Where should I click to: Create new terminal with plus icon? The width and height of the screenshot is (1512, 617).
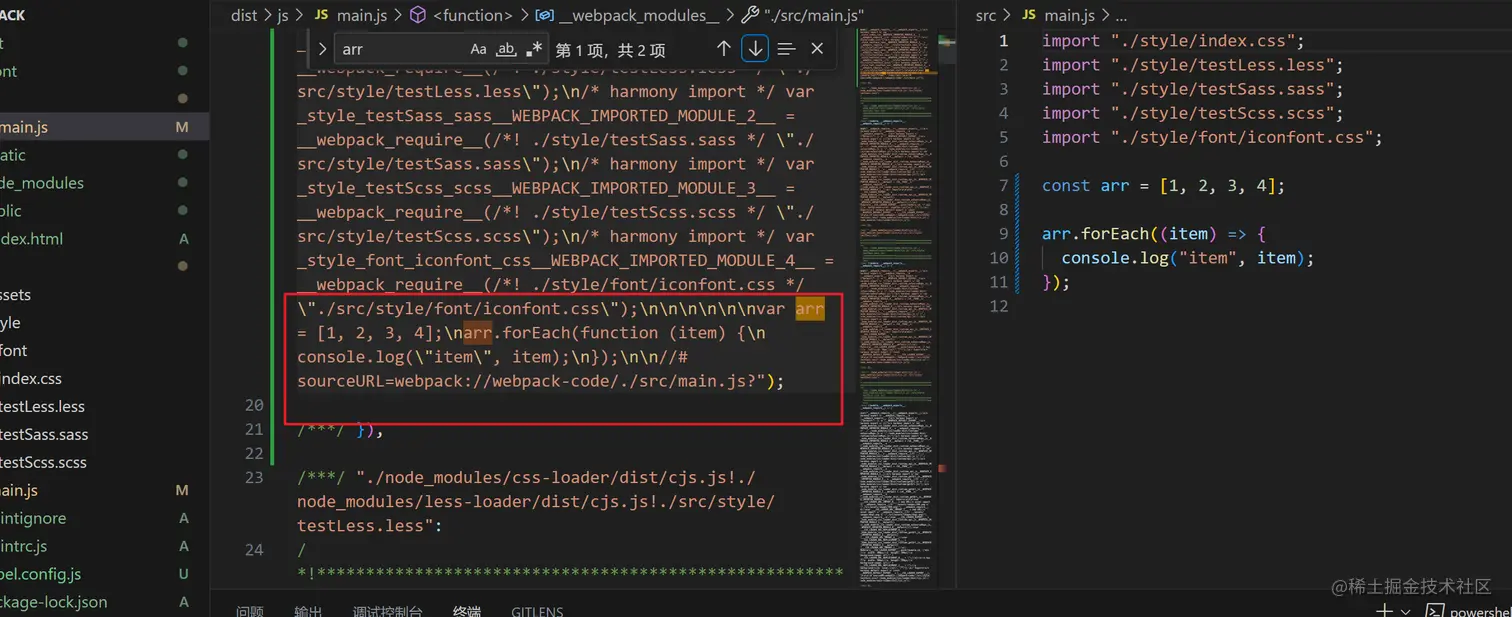1384,611
